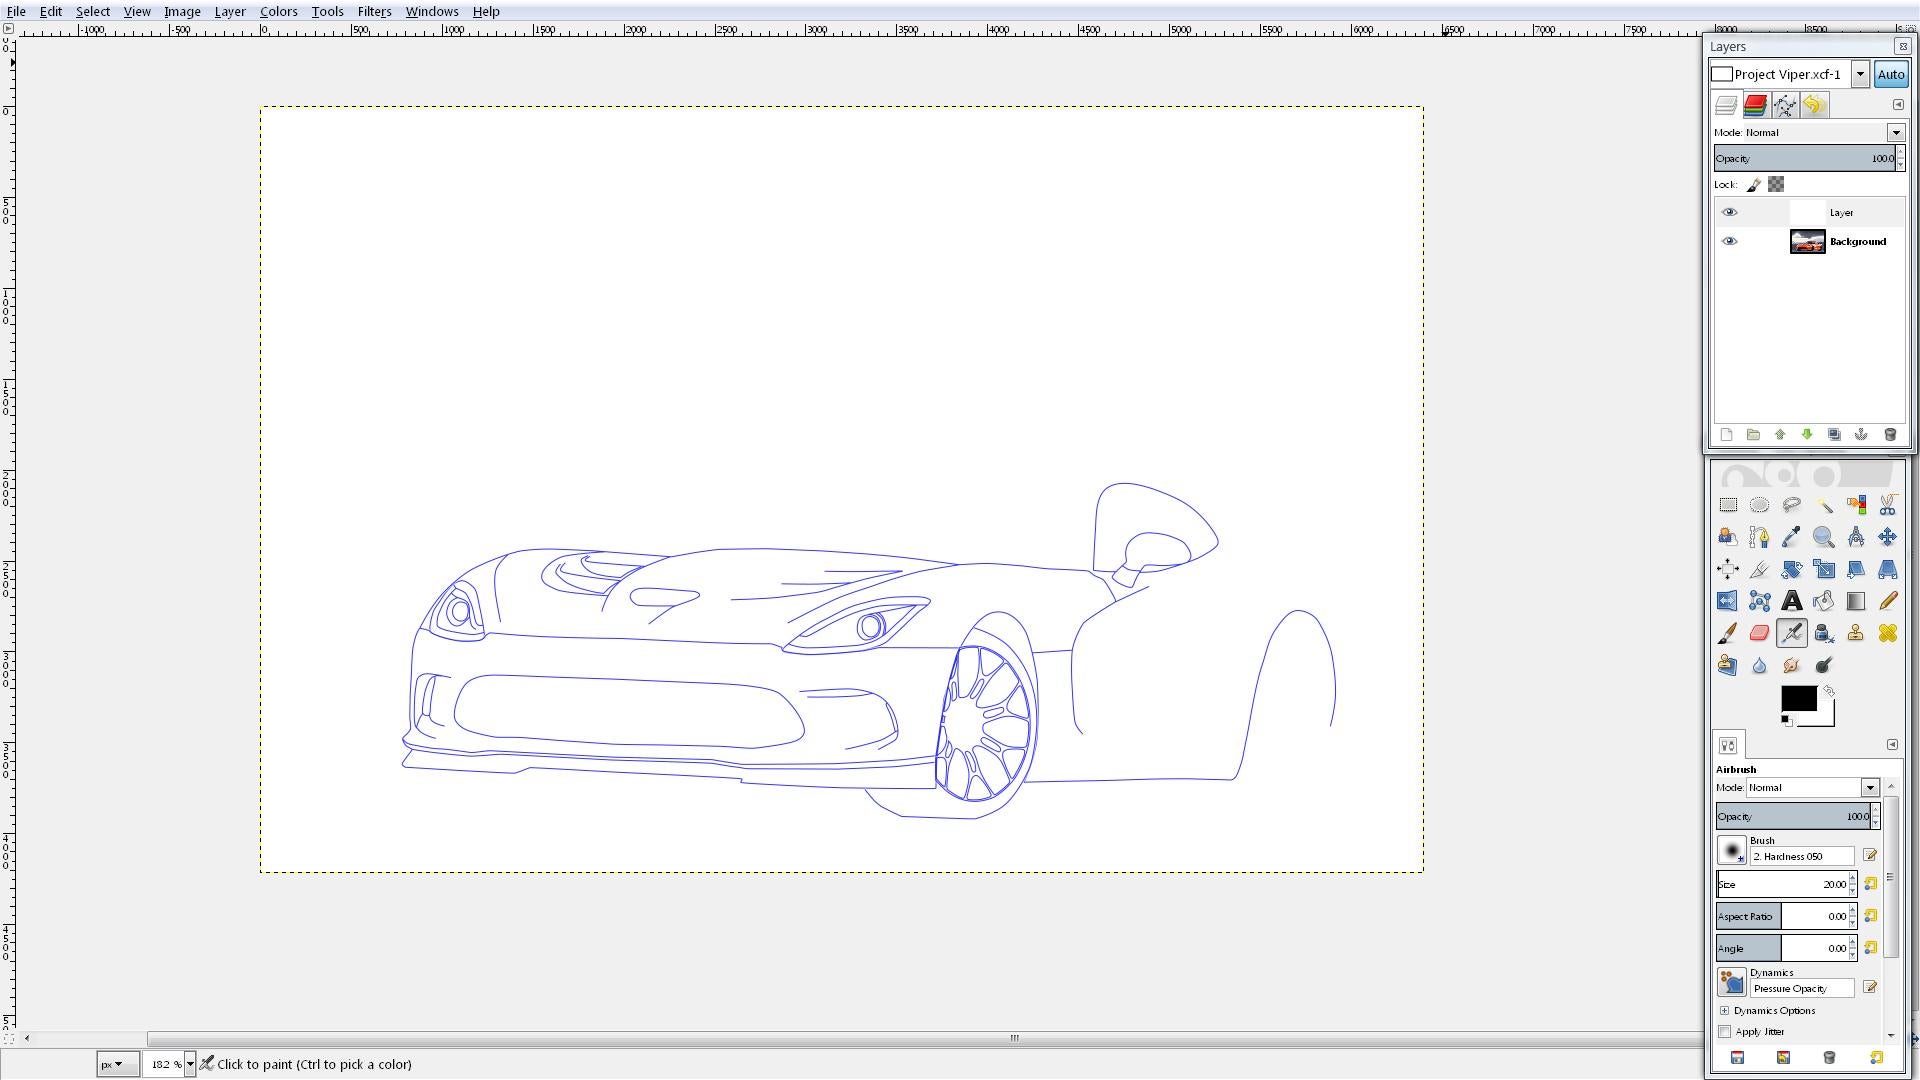Delete the layer with trash button
The height and width of the screenshot is (1080, 1920).
pos(1890,435)
